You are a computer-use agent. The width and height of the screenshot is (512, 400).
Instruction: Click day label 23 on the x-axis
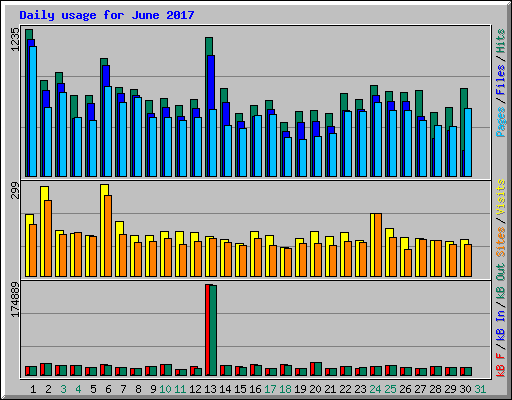(x=360, y=389)
